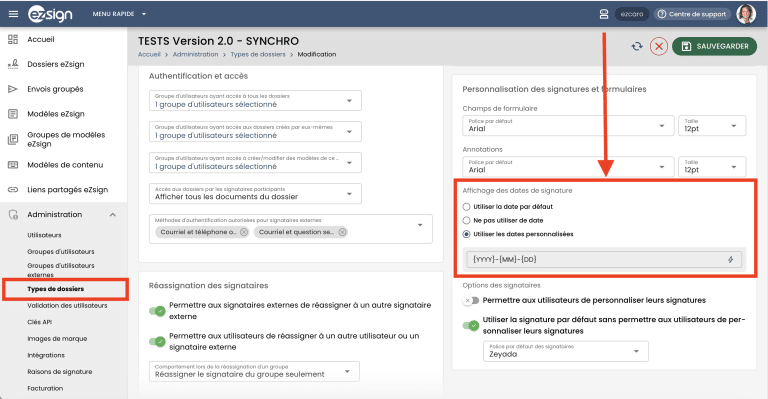Open Intégrations submenu item

(x=46, y=355)
